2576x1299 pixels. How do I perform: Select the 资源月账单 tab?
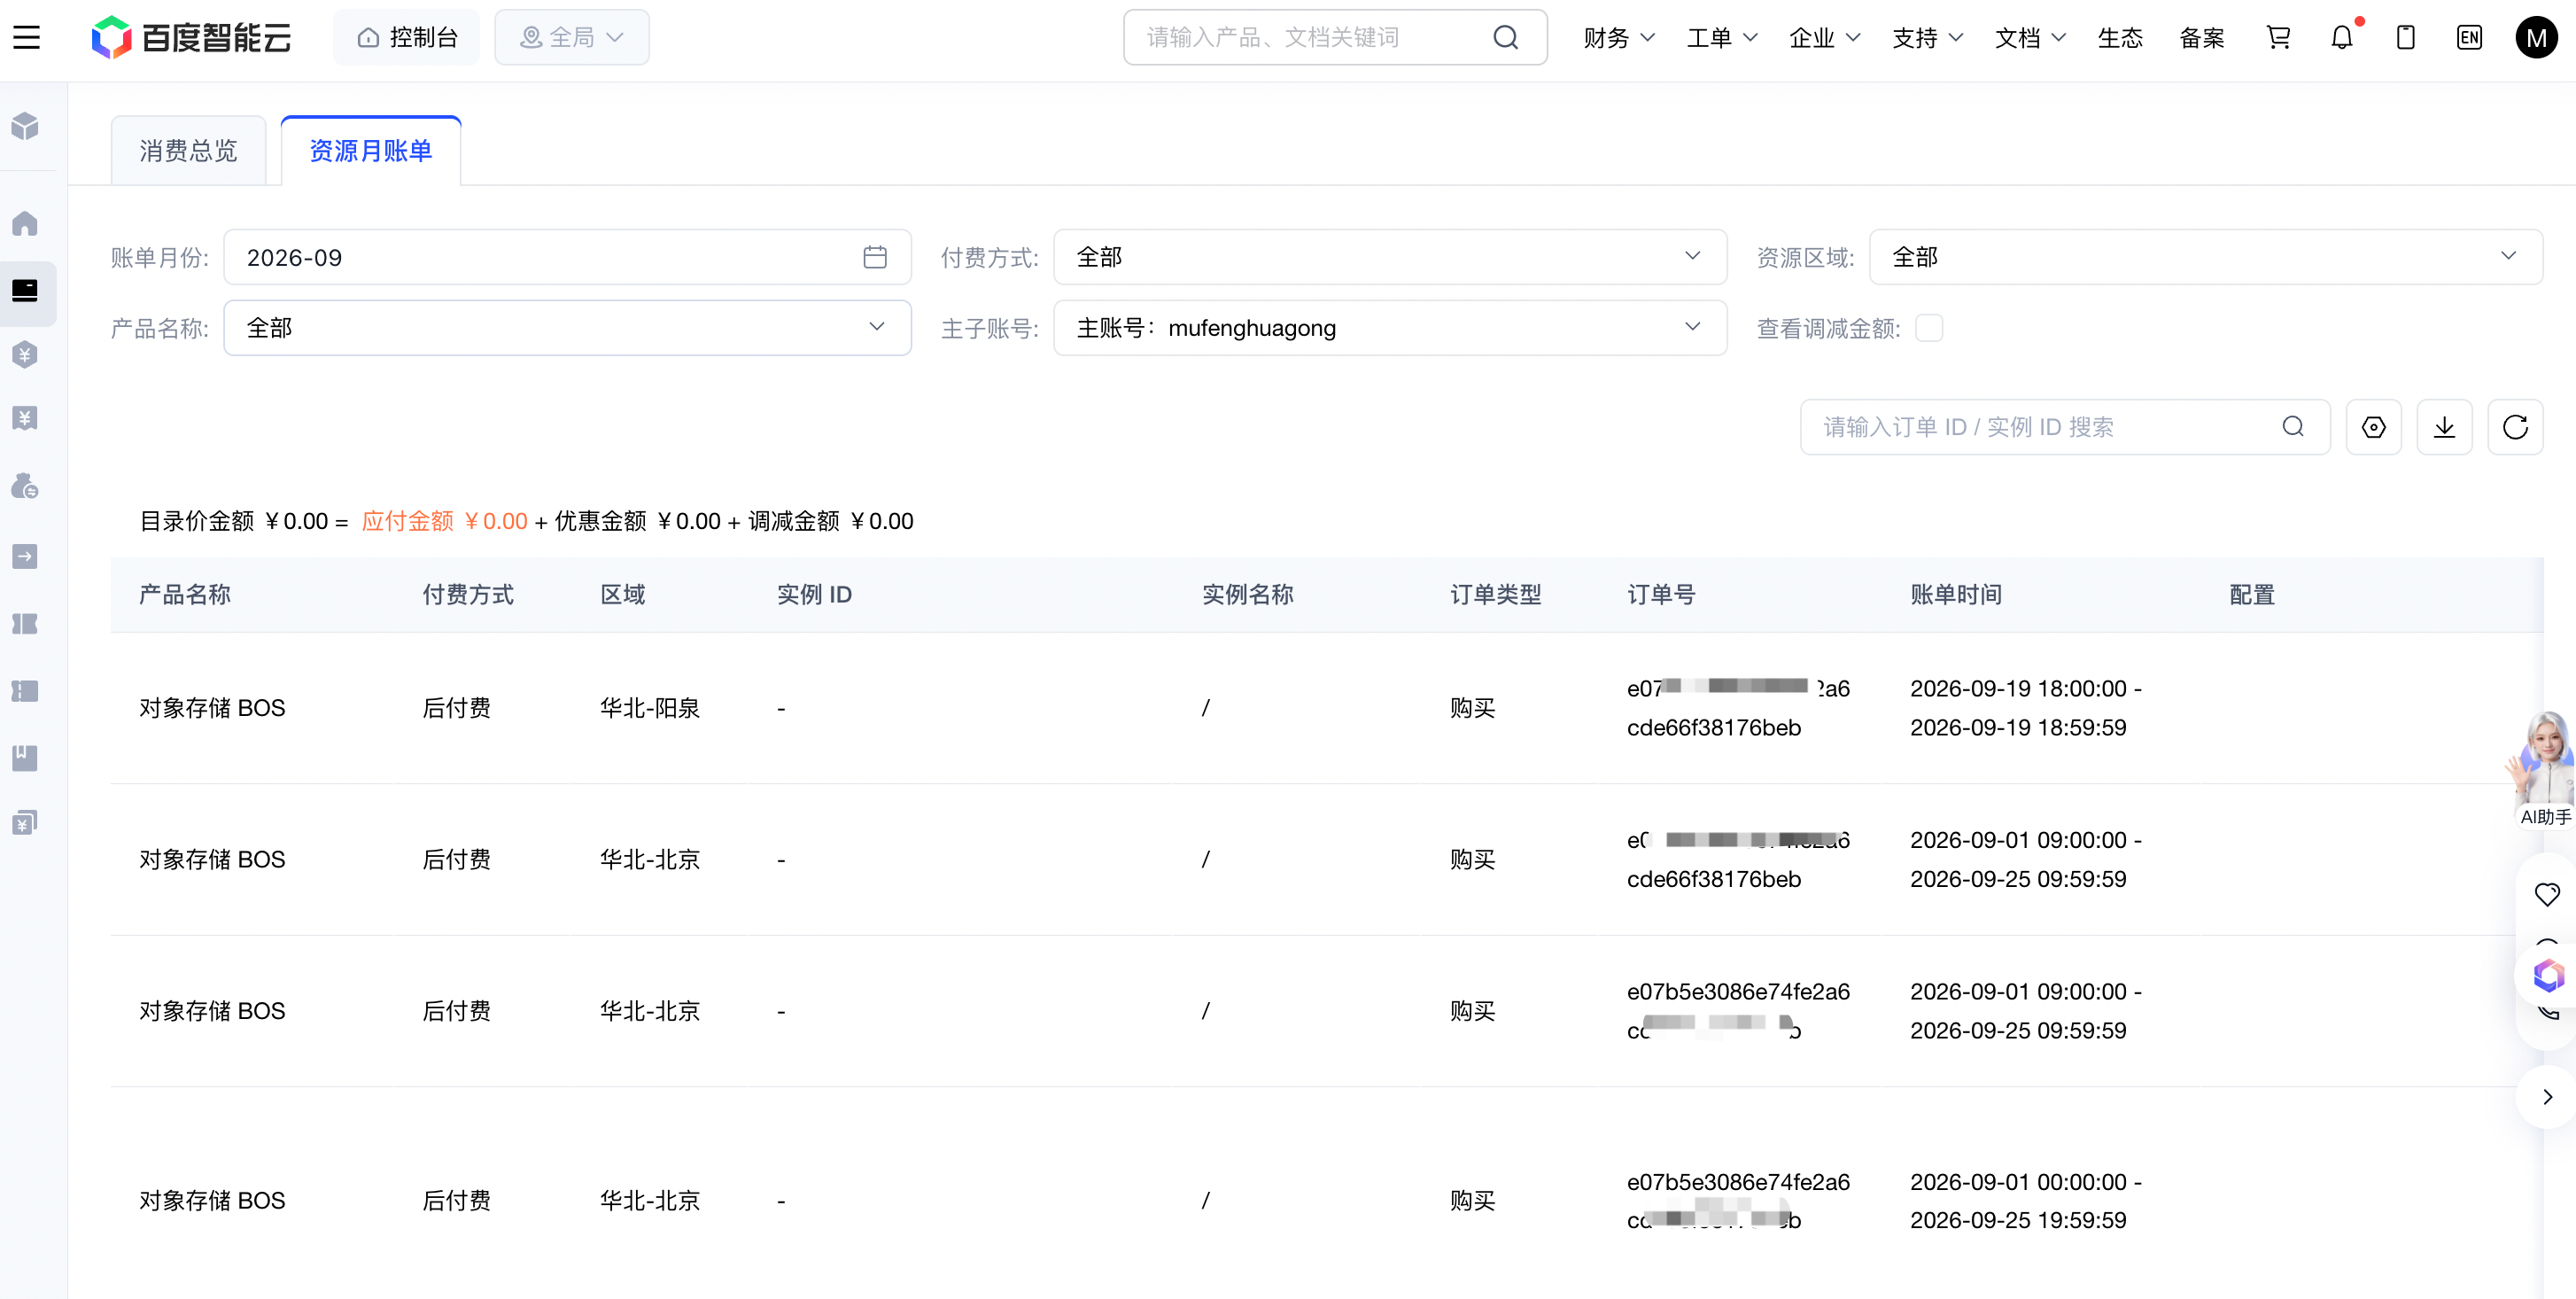[371, 151]
